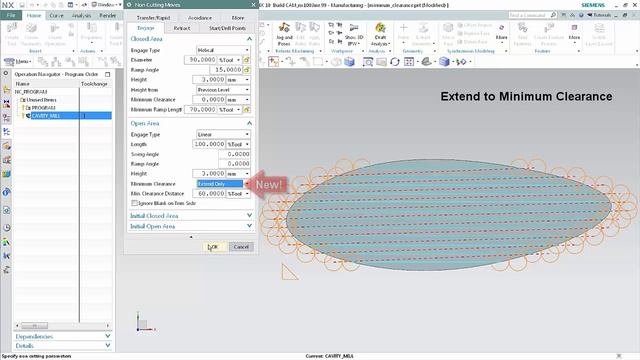Open the Window dropdown in title bar

point(106,5)
